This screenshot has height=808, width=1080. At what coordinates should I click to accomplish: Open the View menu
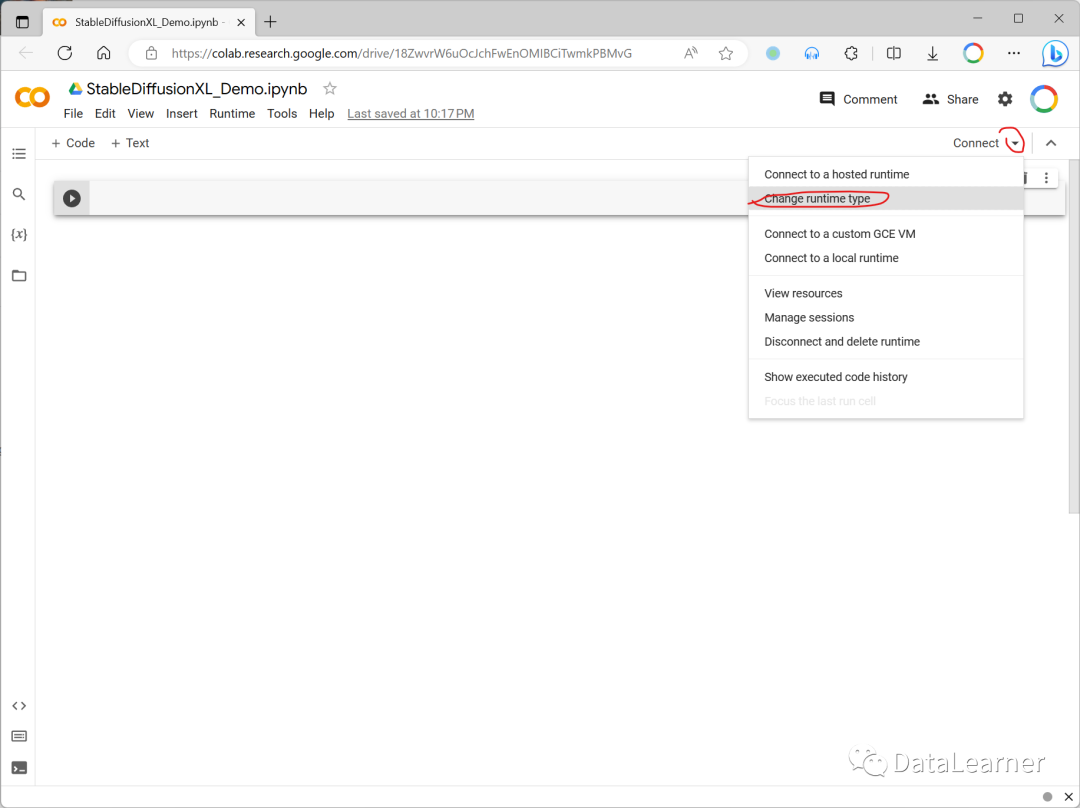(x=141, y=114)
